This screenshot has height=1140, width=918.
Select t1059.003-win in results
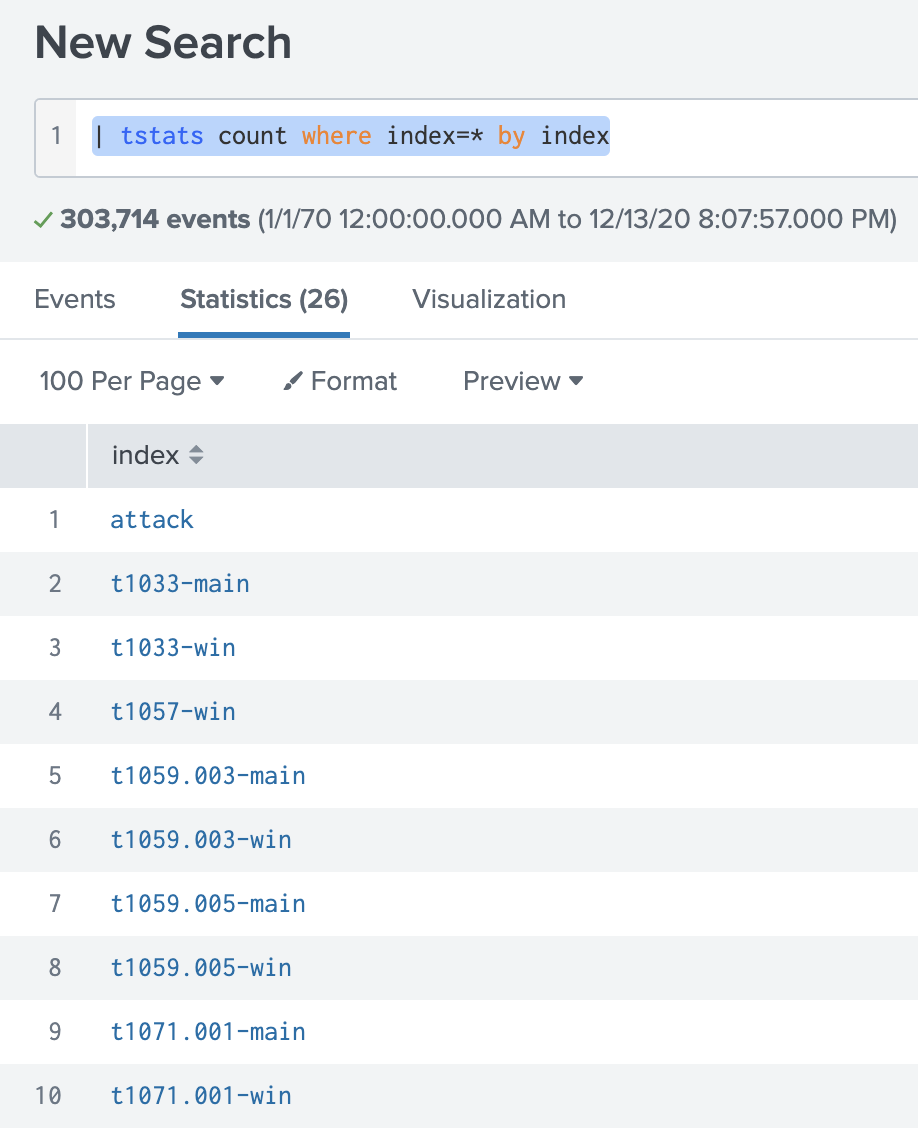point(201,840)
